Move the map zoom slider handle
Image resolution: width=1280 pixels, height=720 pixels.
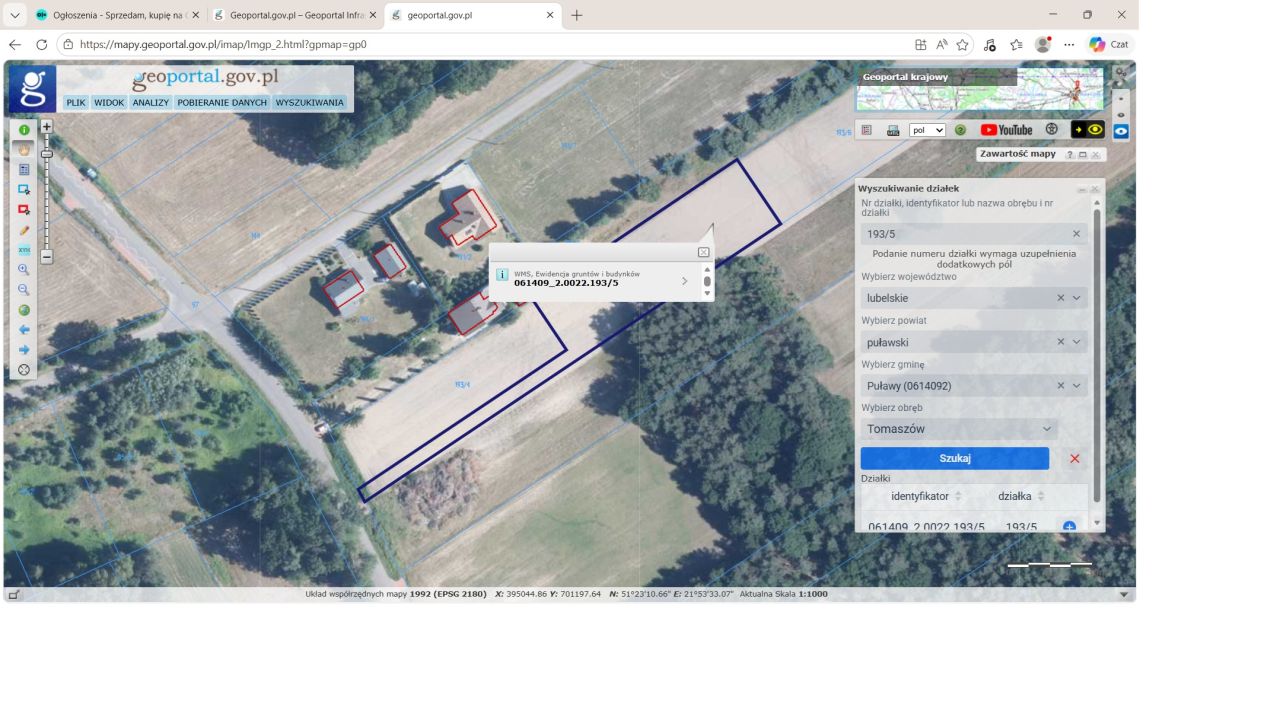(x=46, y=154)
